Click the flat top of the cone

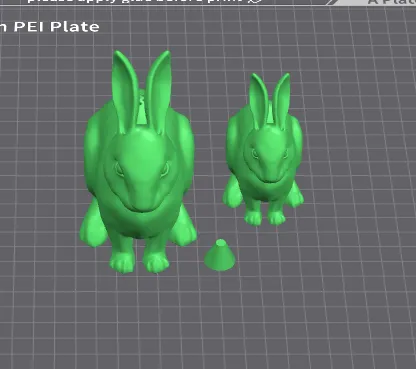tap(221, 242)
